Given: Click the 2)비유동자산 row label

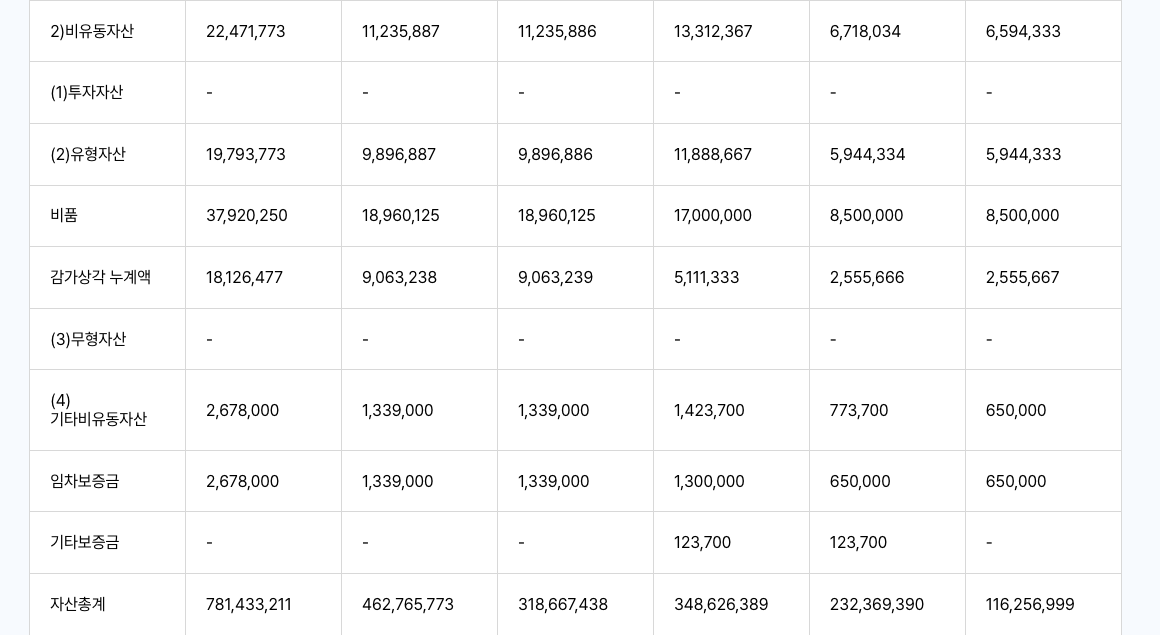Looking at the screenshot, I should click(92, 32).
